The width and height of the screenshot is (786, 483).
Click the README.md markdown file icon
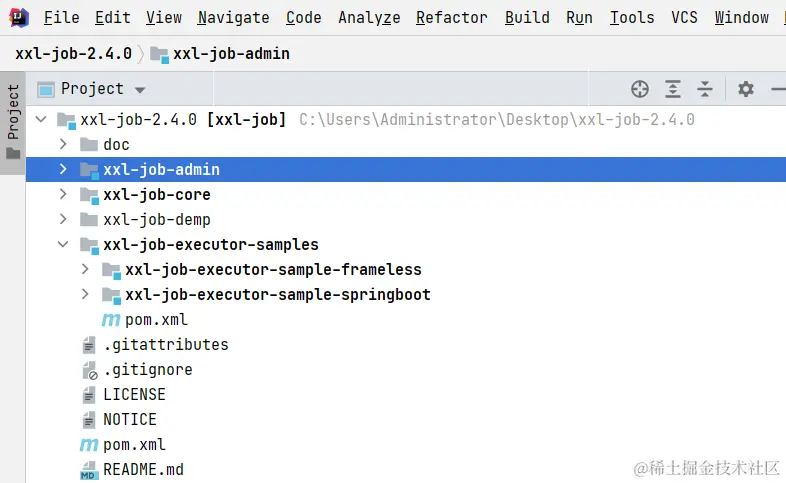(x=88, y=470)
